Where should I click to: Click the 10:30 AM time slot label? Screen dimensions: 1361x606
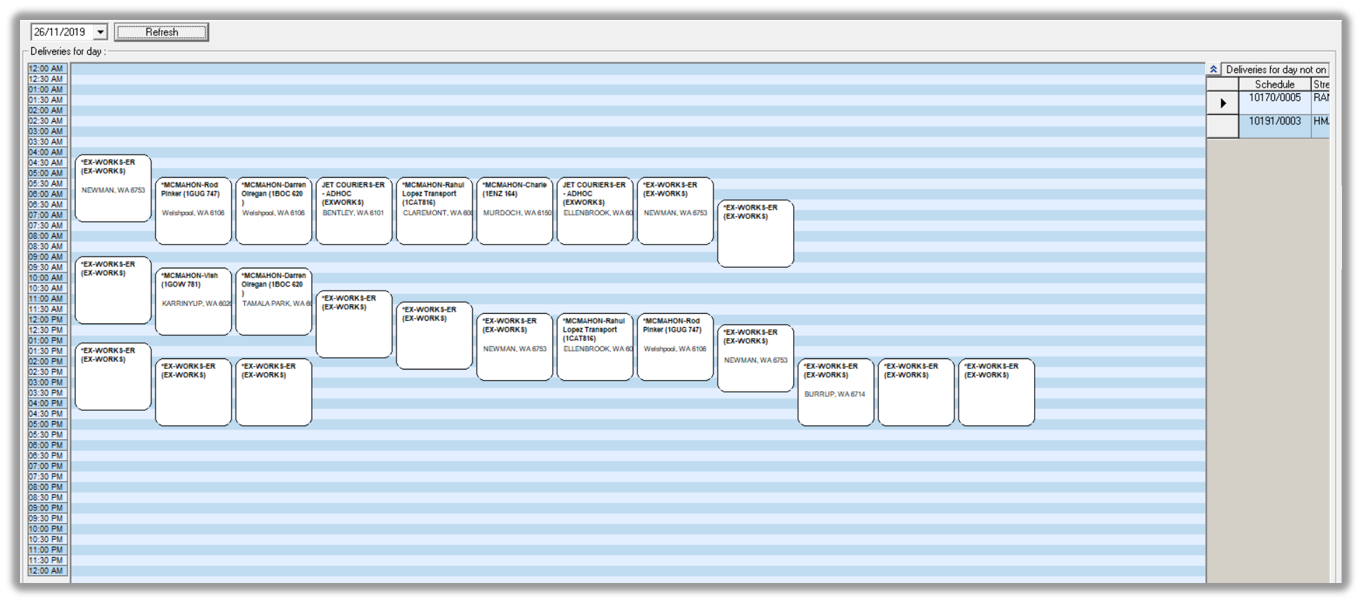(x=47, y=288)
